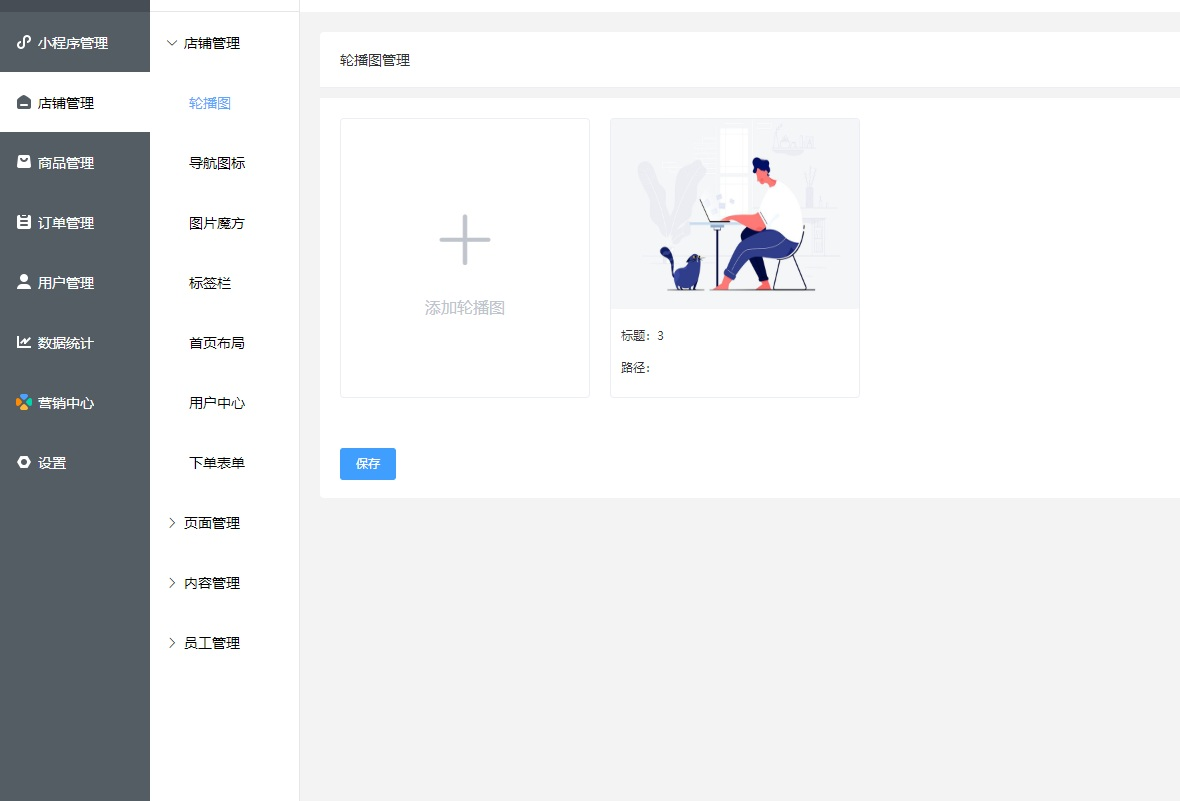Expand the 页面管理 submenu chevron
The width and height of the screenshot is (1181, 802).
172,523
